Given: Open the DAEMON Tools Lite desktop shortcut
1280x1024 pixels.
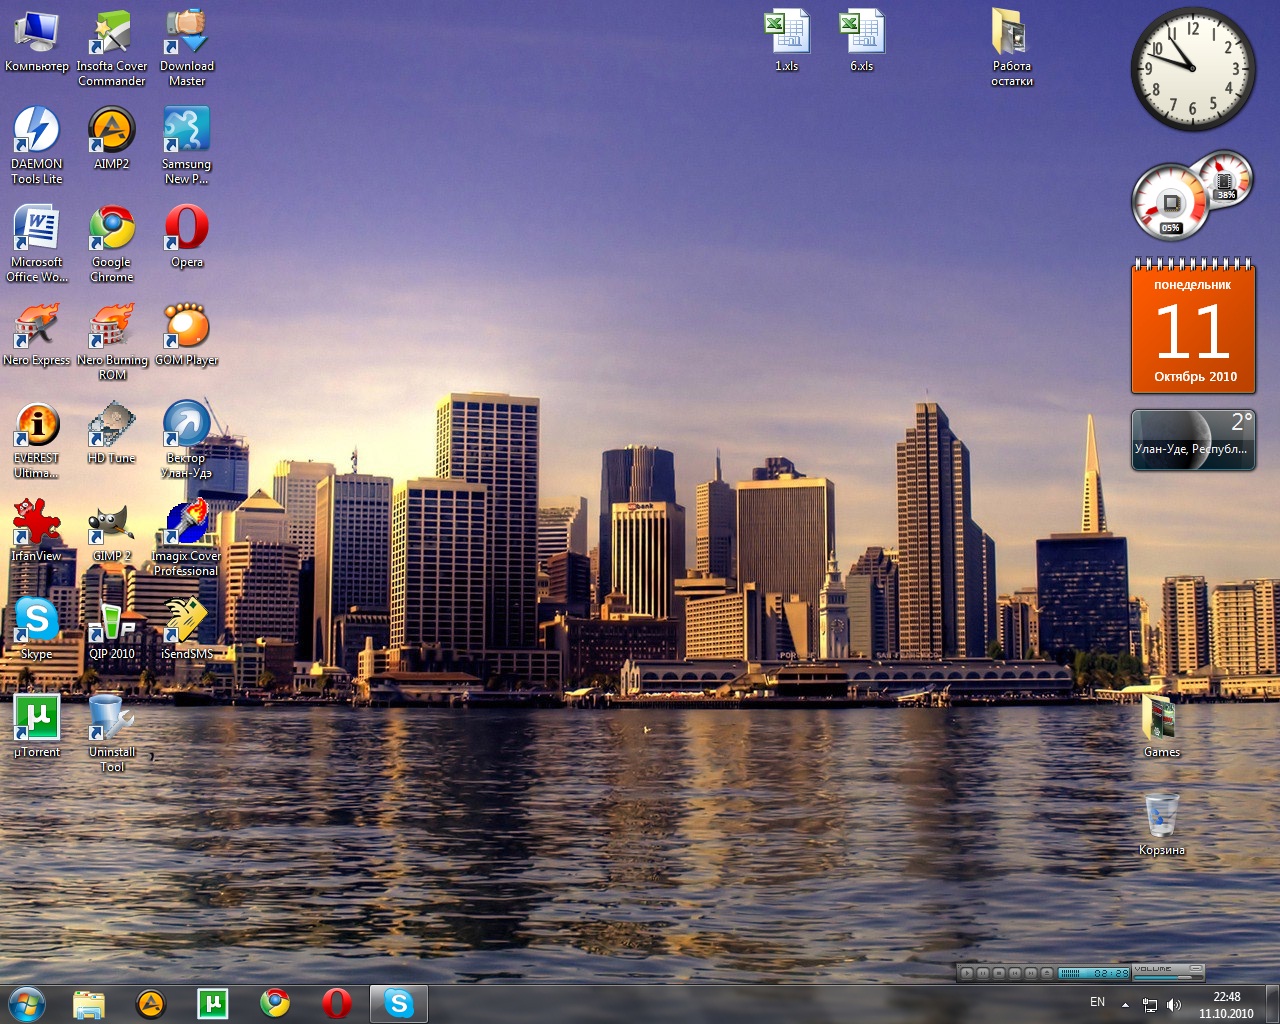Looking at the screenshot, I should (x=37, y=131).
